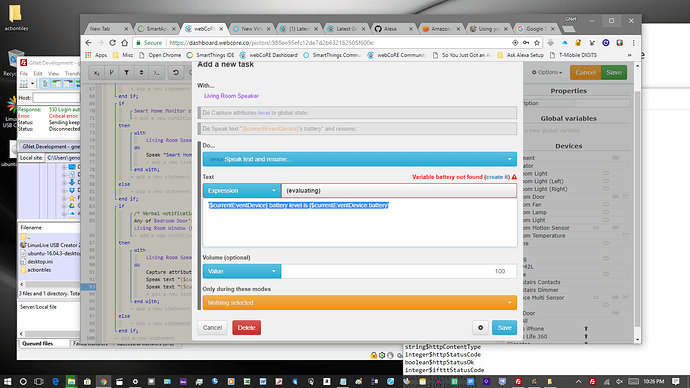
Task: Expand the Nothing selected modes dropdown
Action: click(360, 303)
